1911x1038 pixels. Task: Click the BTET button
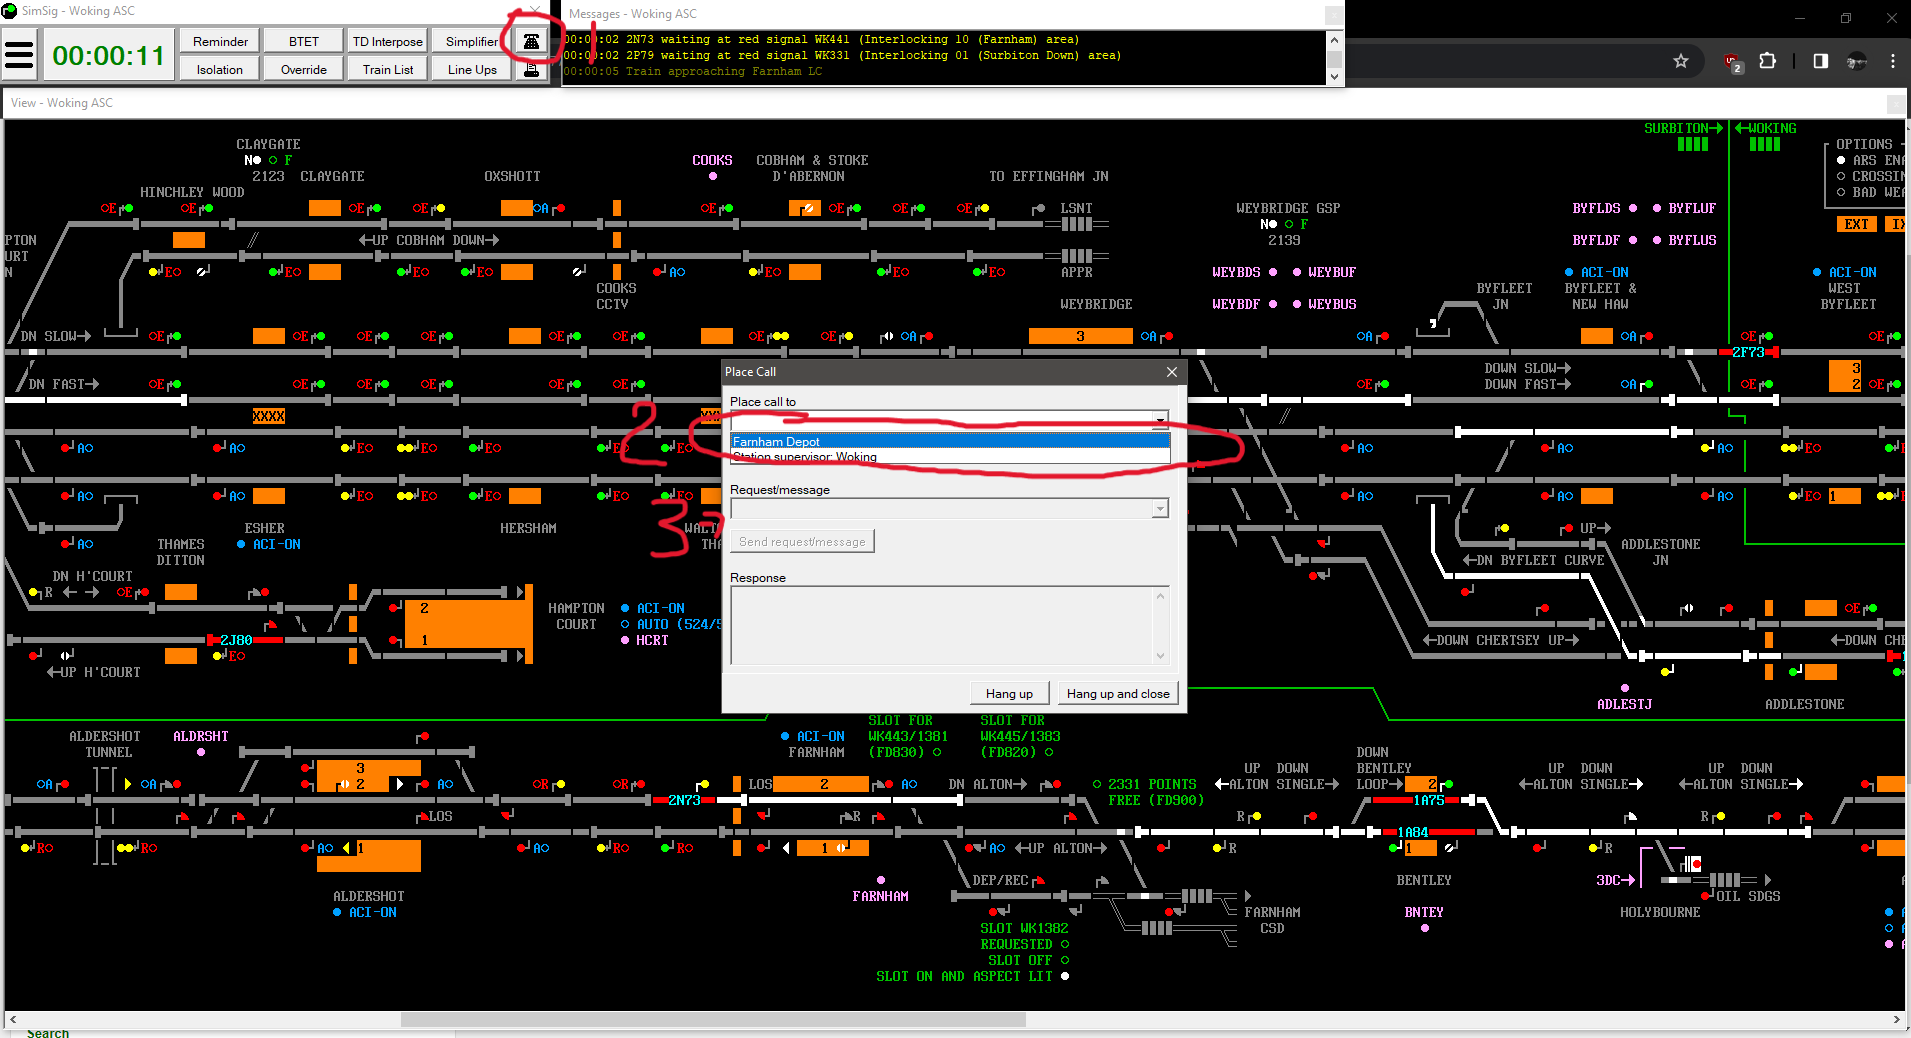(304, 41)
